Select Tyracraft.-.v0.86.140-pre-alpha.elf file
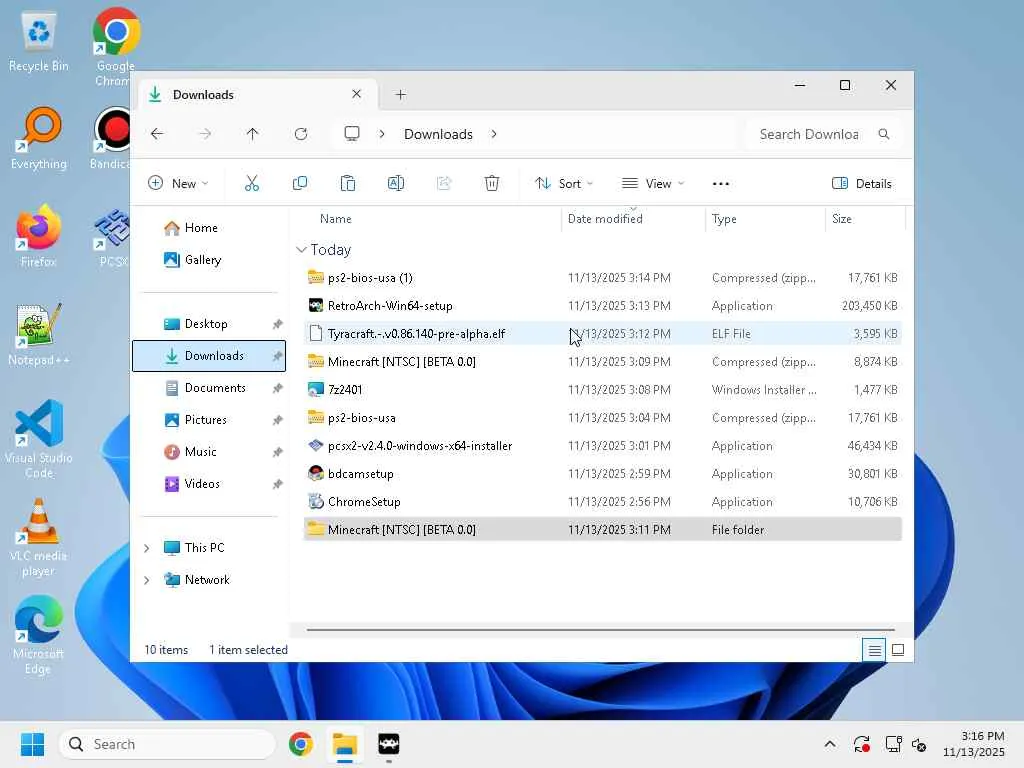The width and height of the screenshot is (1024, 768). click(603, 334)
